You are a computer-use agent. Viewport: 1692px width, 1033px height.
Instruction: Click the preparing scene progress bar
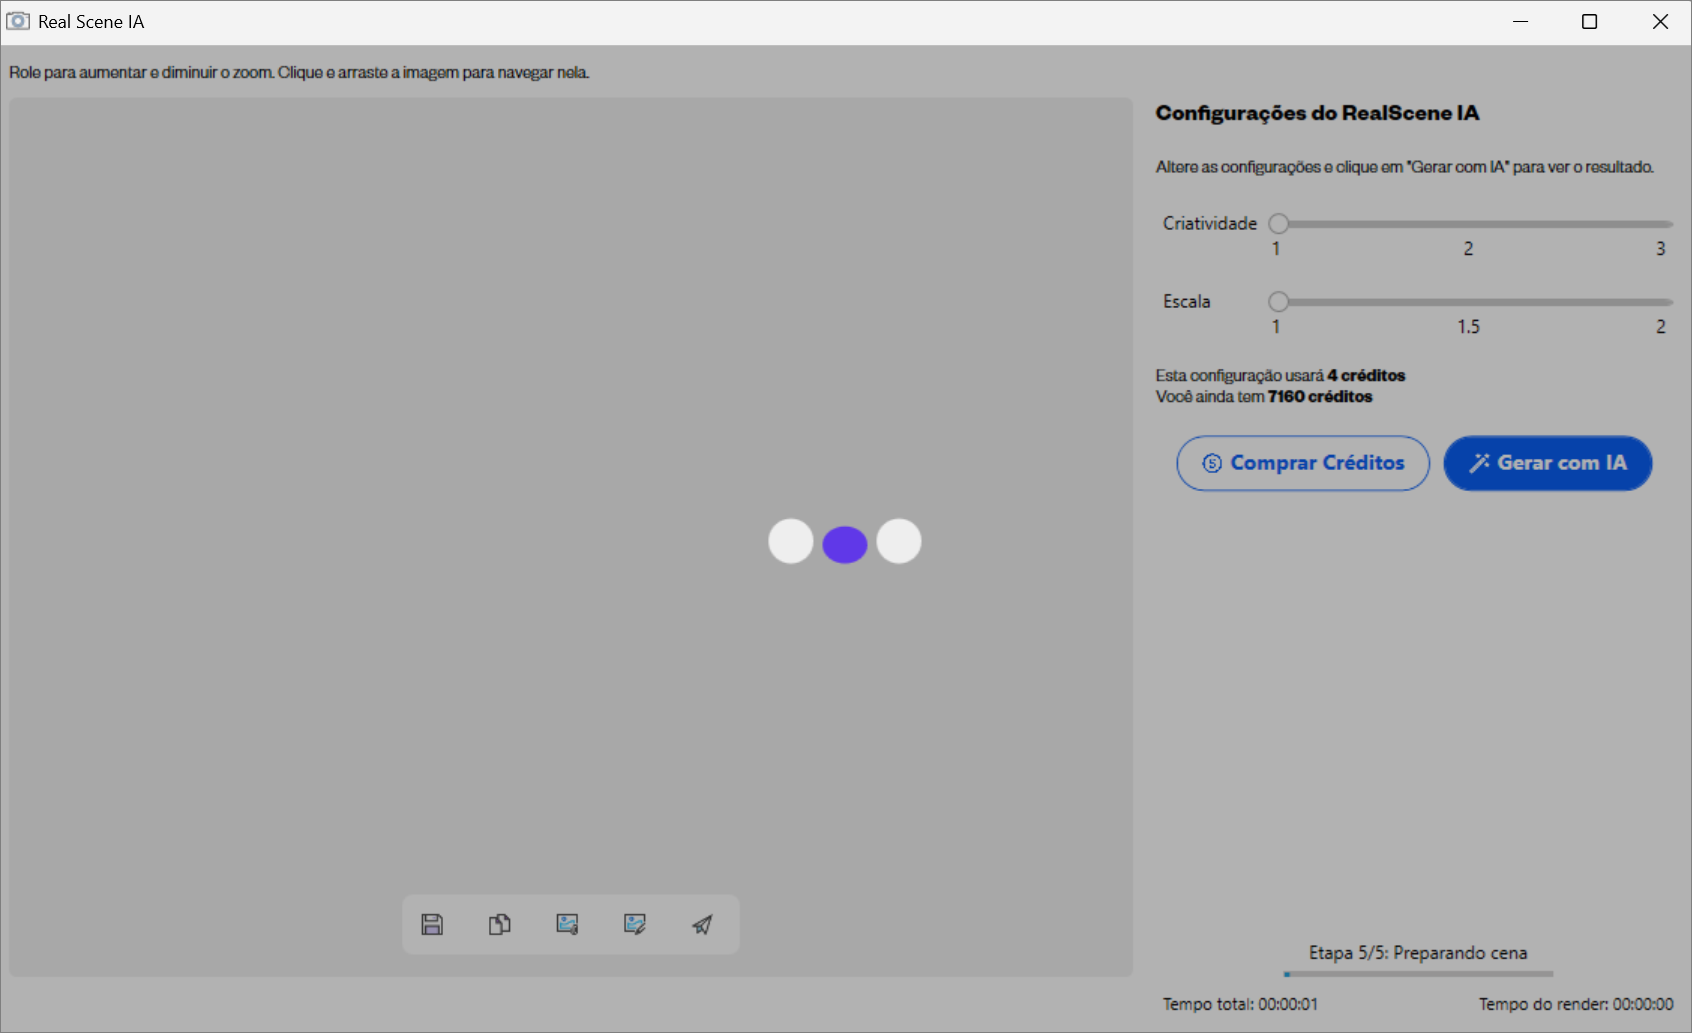[x=1419, y=973]
